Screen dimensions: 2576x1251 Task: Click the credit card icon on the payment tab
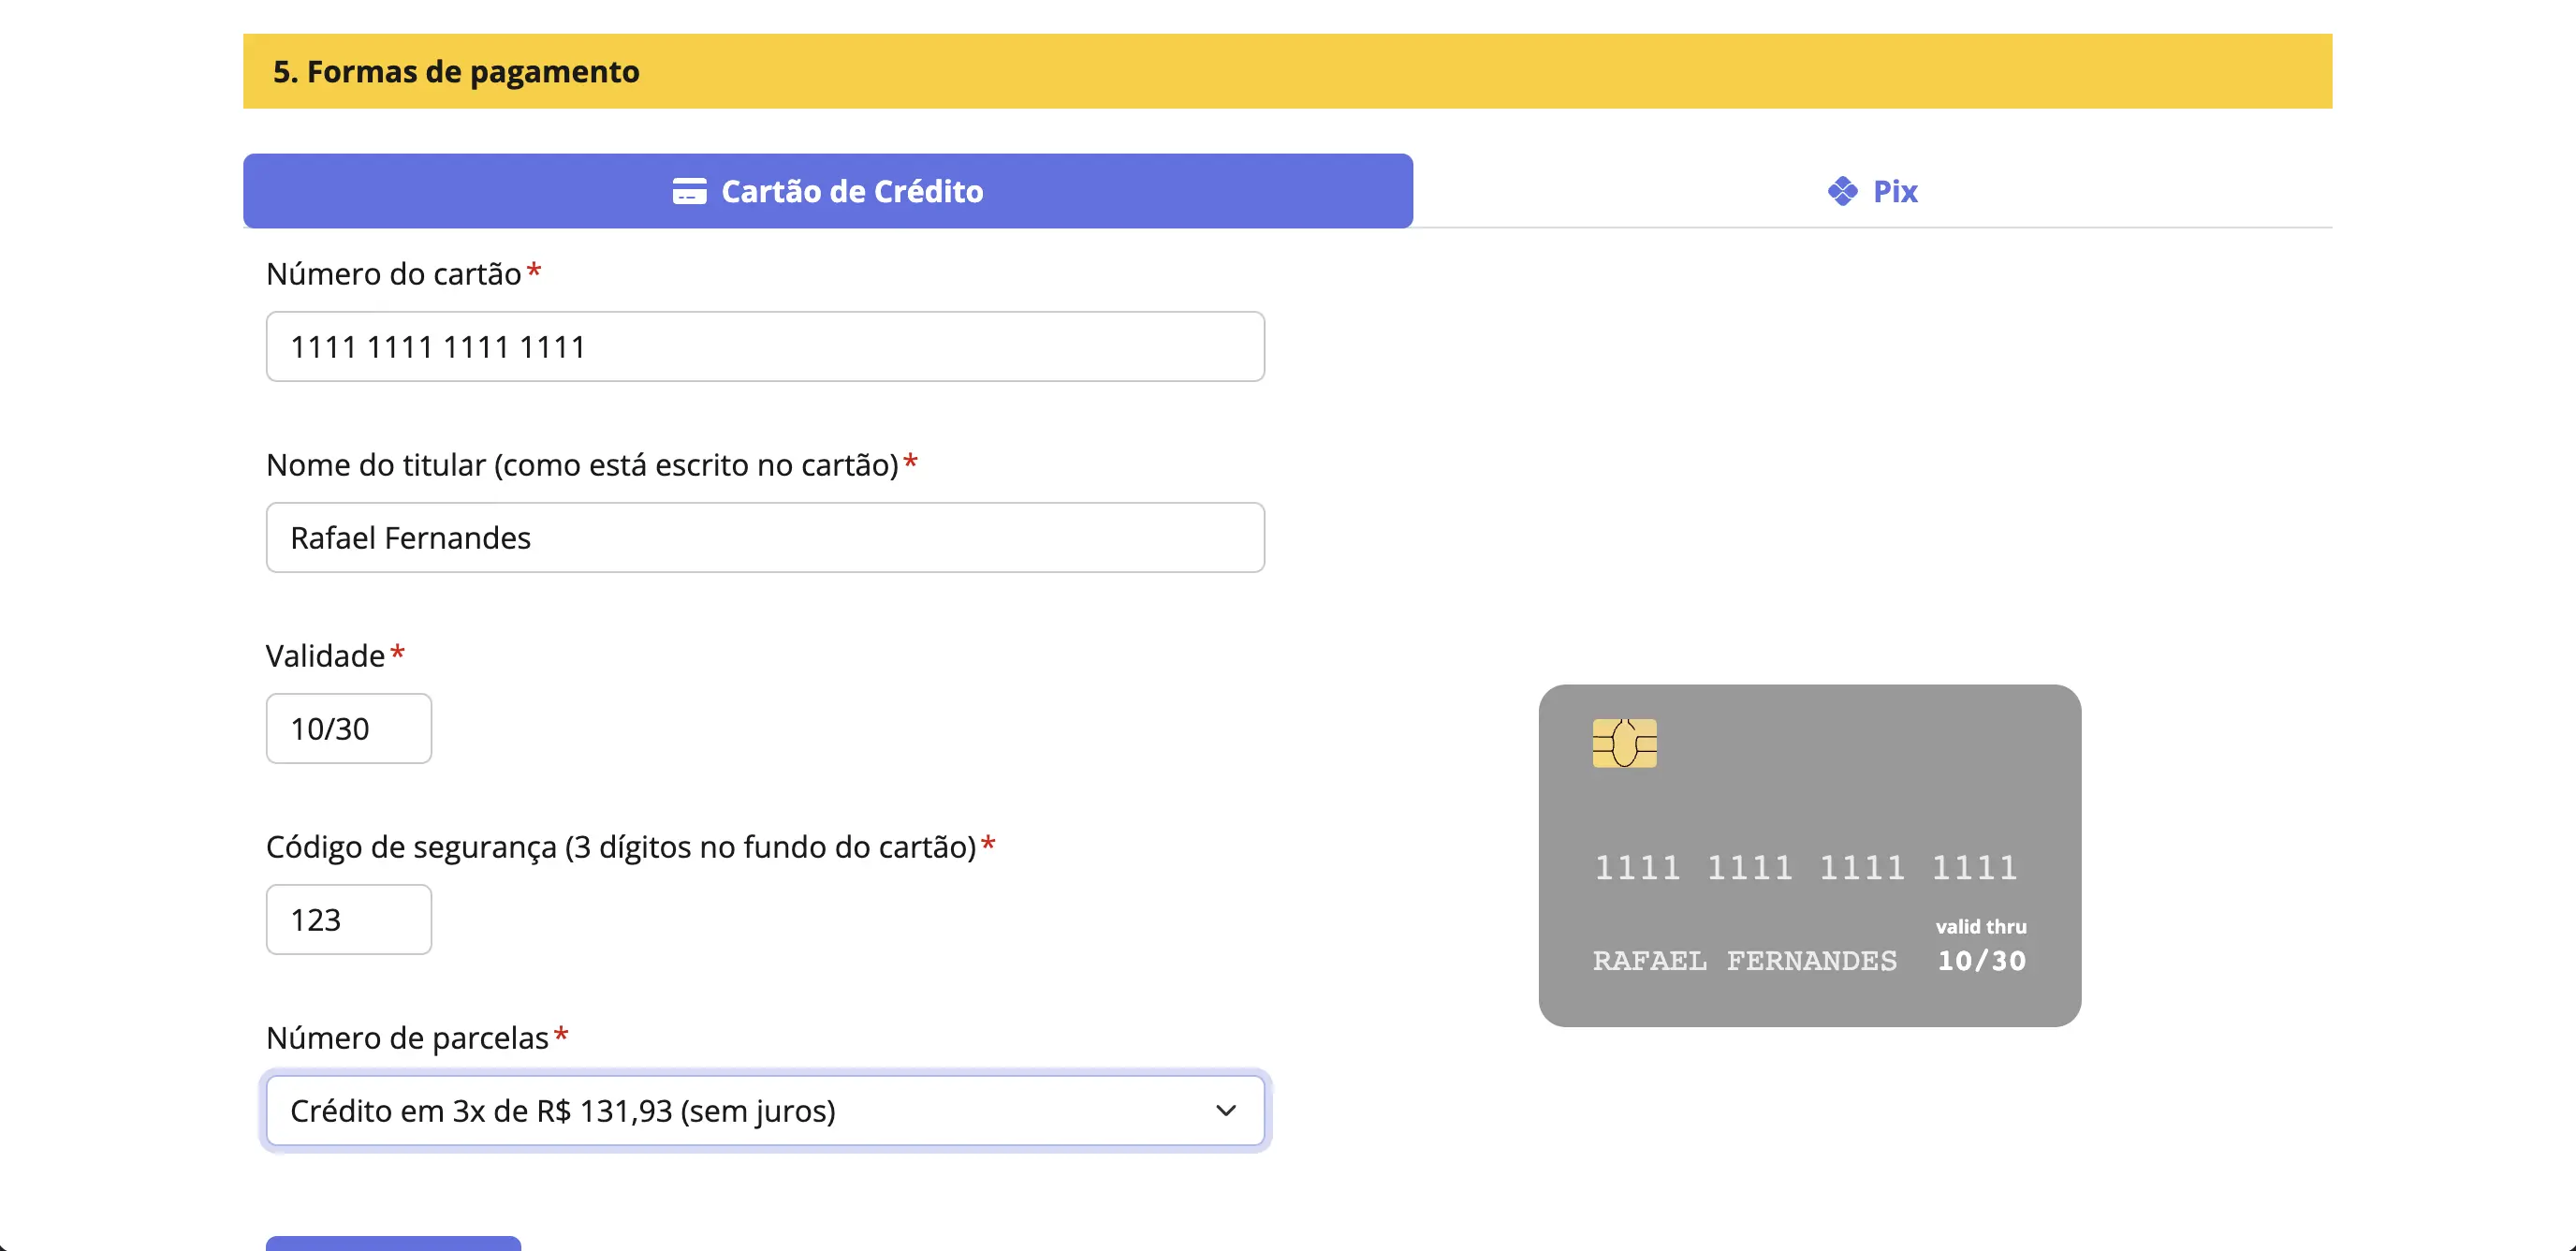pos(690,191)
